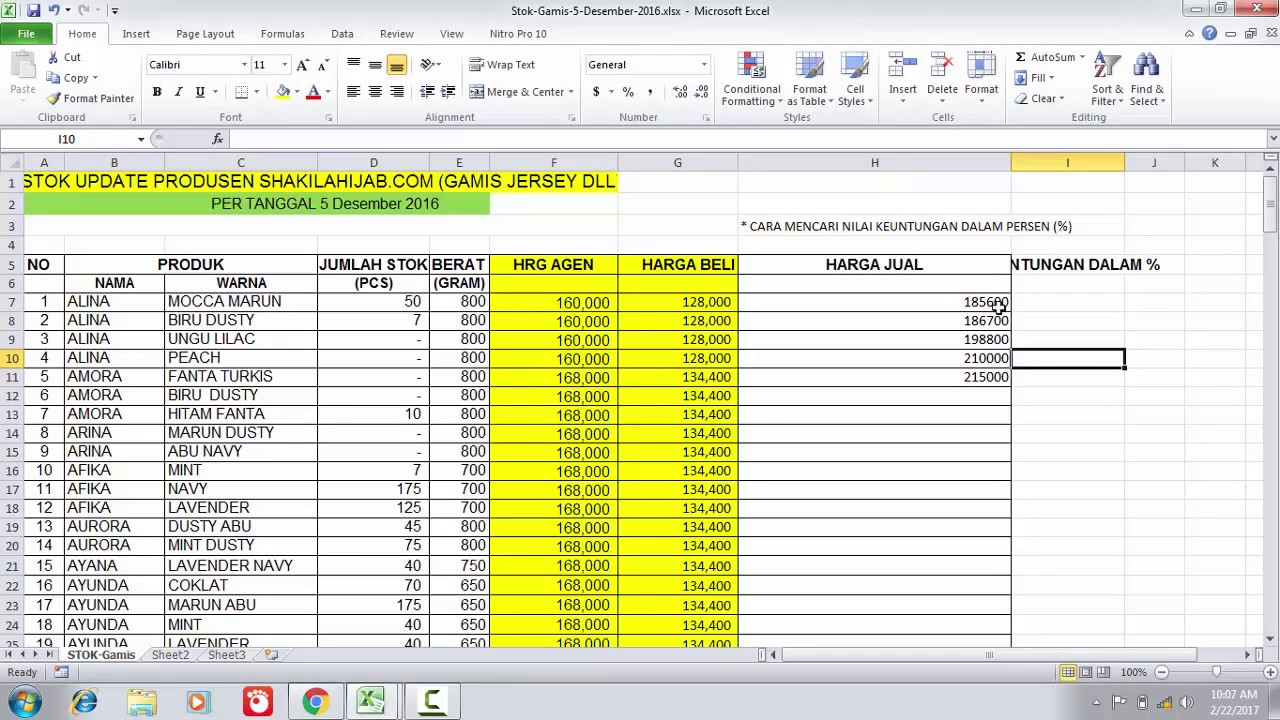This screenshot has width=1280, height=720.
Task: Open the Sort & Filter dropdown
Action: click(1107, 79)
